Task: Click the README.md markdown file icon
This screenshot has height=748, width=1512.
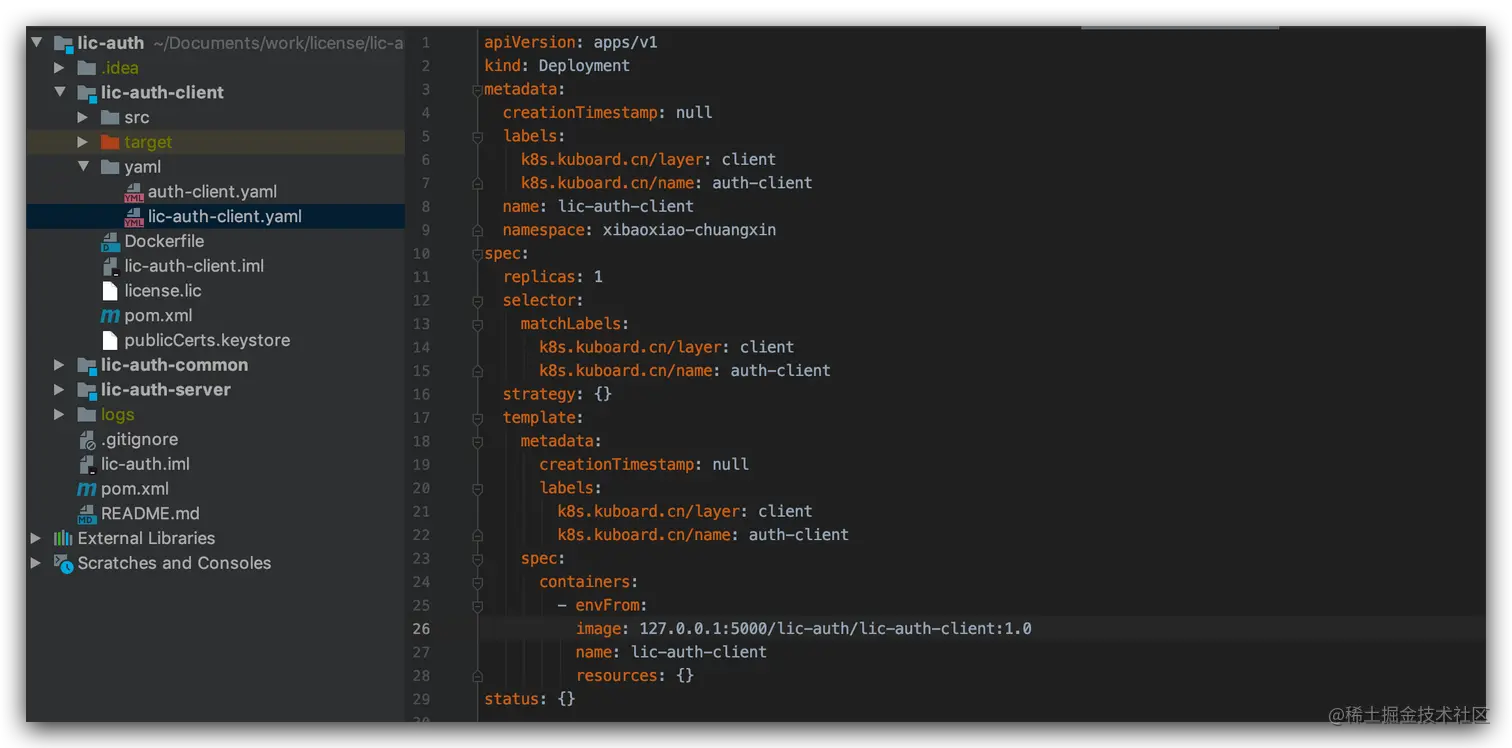Action: (x=87, y=514)
